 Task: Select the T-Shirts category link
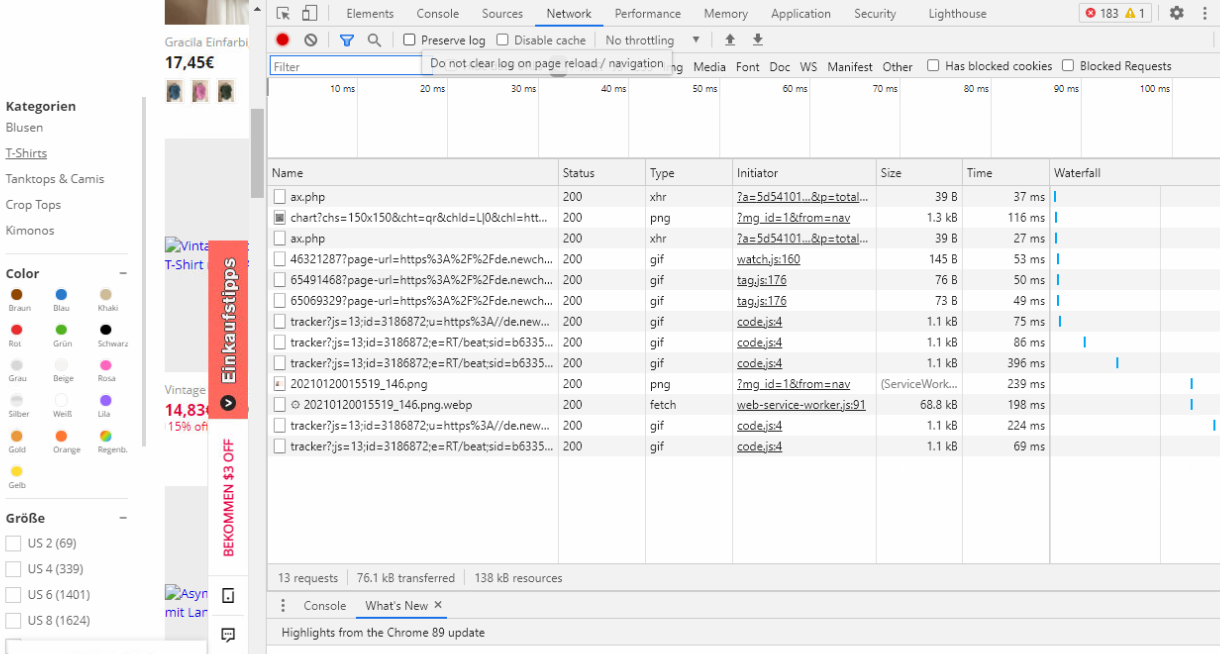(x=26, y=153)
